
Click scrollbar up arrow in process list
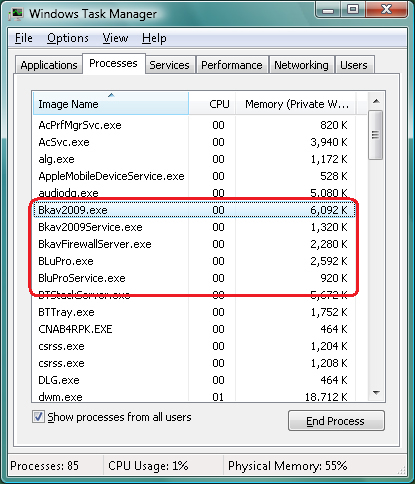tap(376, 101)
